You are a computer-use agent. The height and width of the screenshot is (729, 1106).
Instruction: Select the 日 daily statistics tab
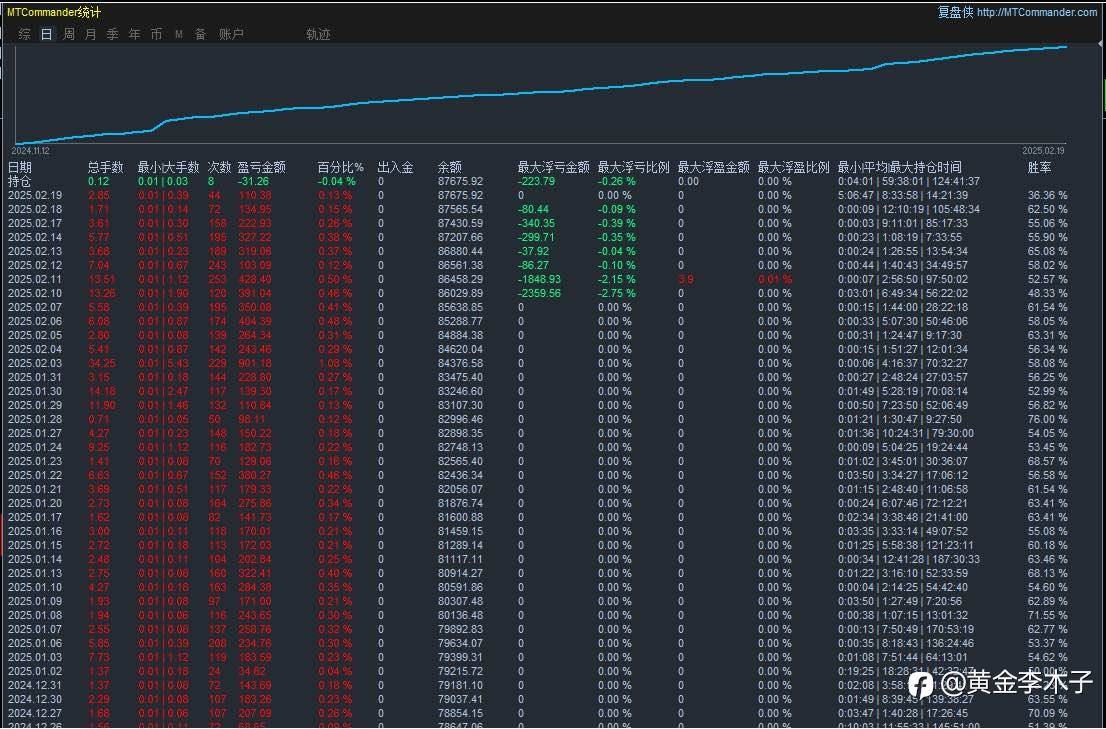[47, 34]
